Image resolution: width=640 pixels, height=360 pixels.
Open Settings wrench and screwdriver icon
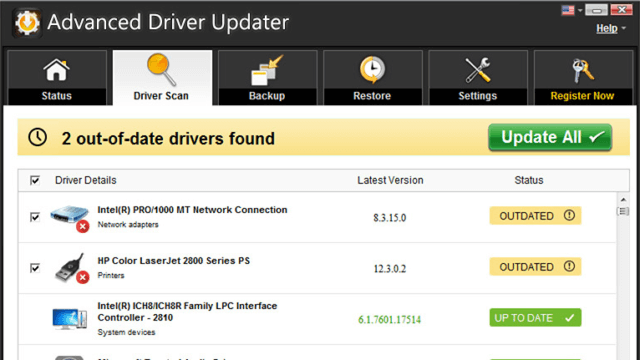477,70
